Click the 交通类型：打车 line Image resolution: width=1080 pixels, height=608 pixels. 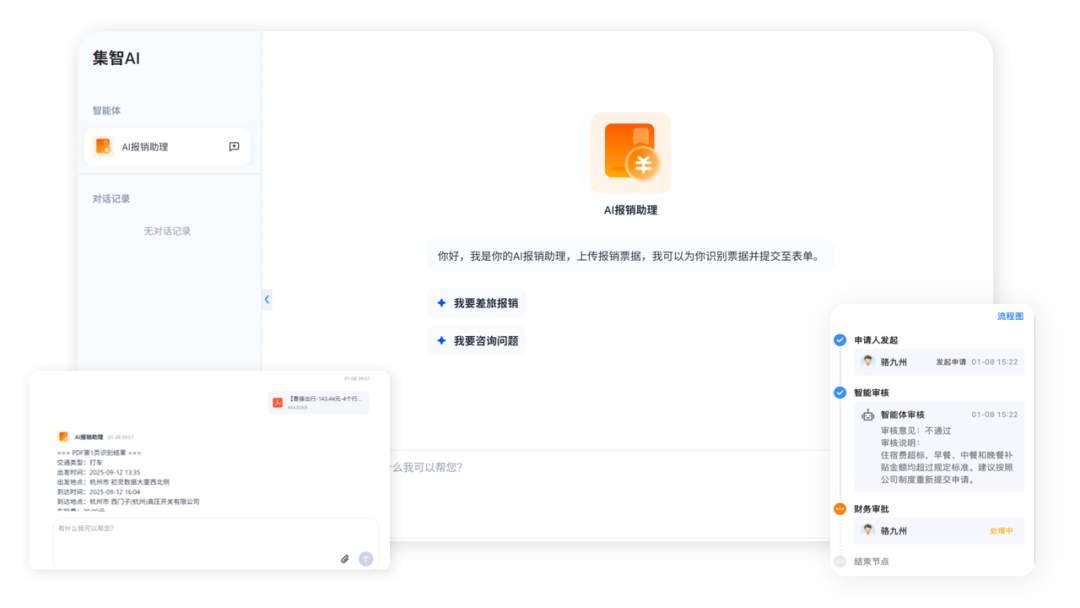79,463
